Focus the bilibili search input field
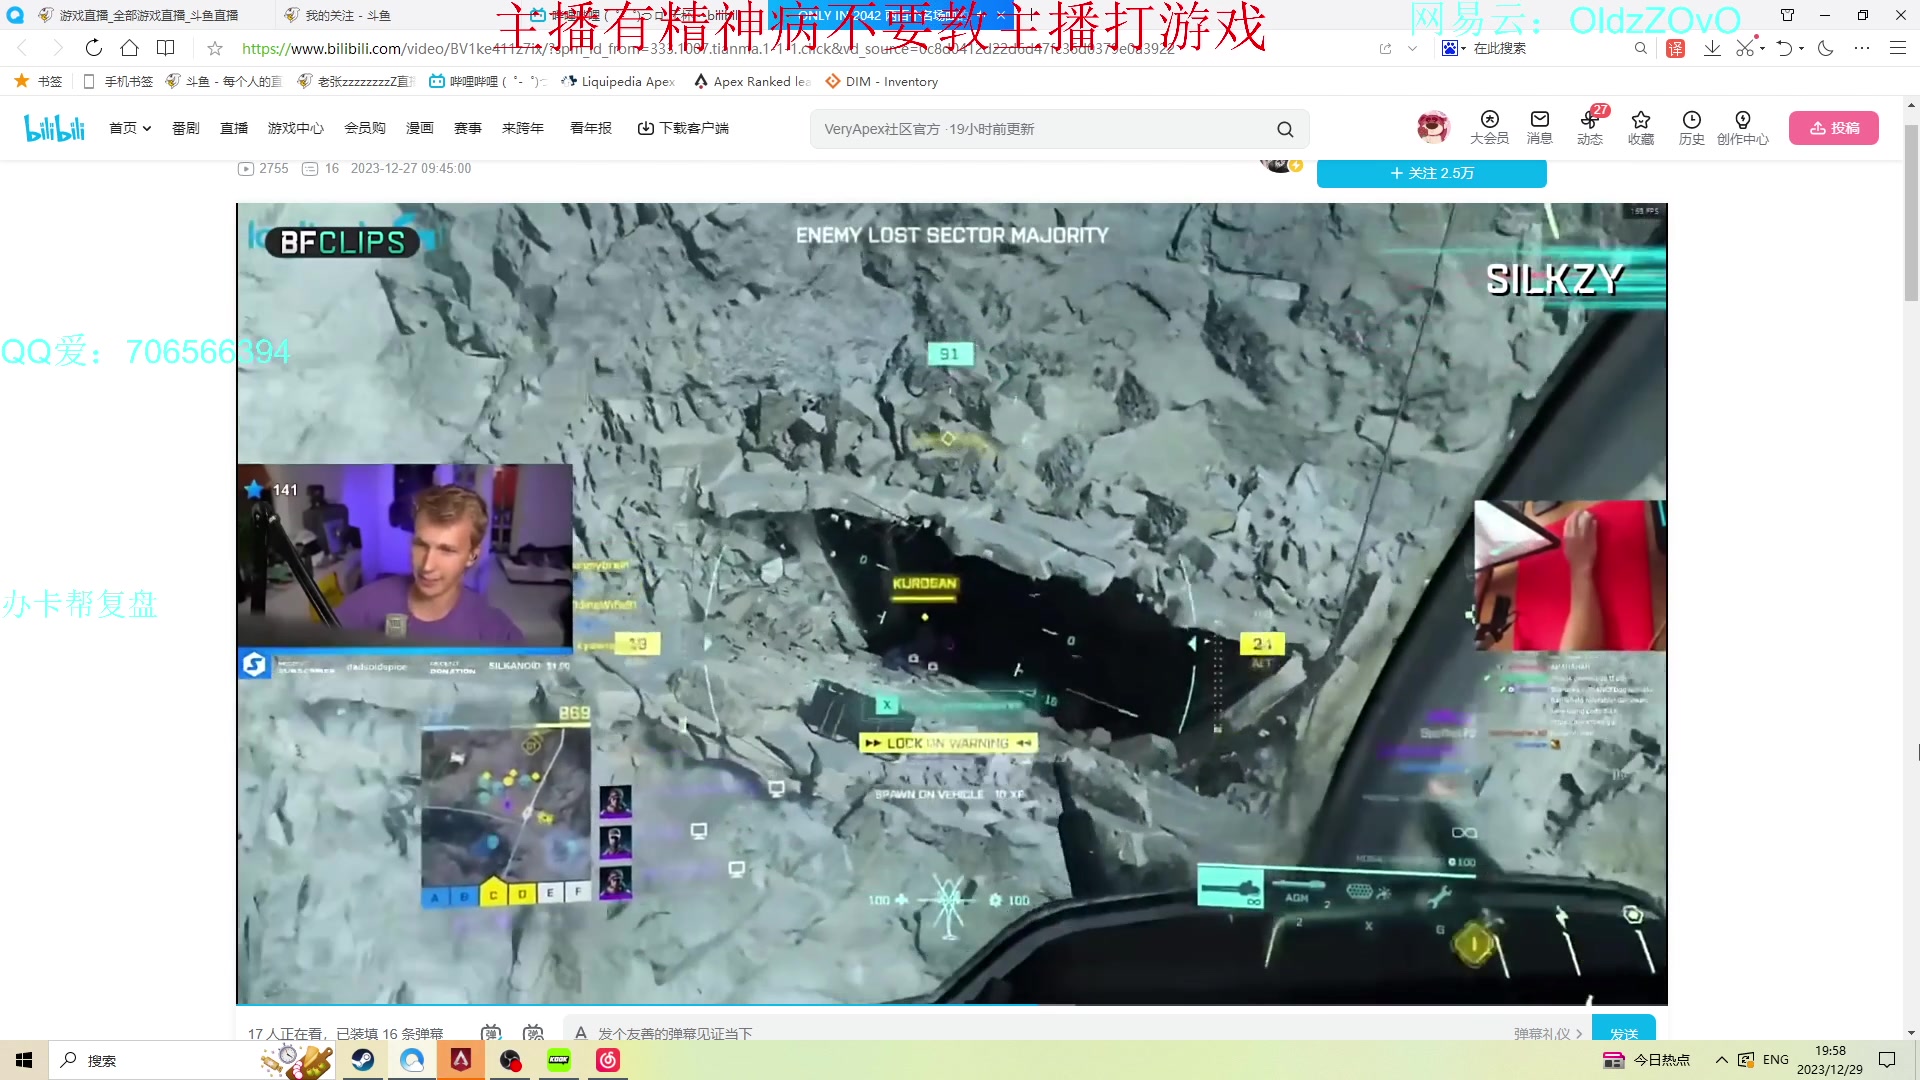The image size is (1920, 1080). coord(1040,129)
